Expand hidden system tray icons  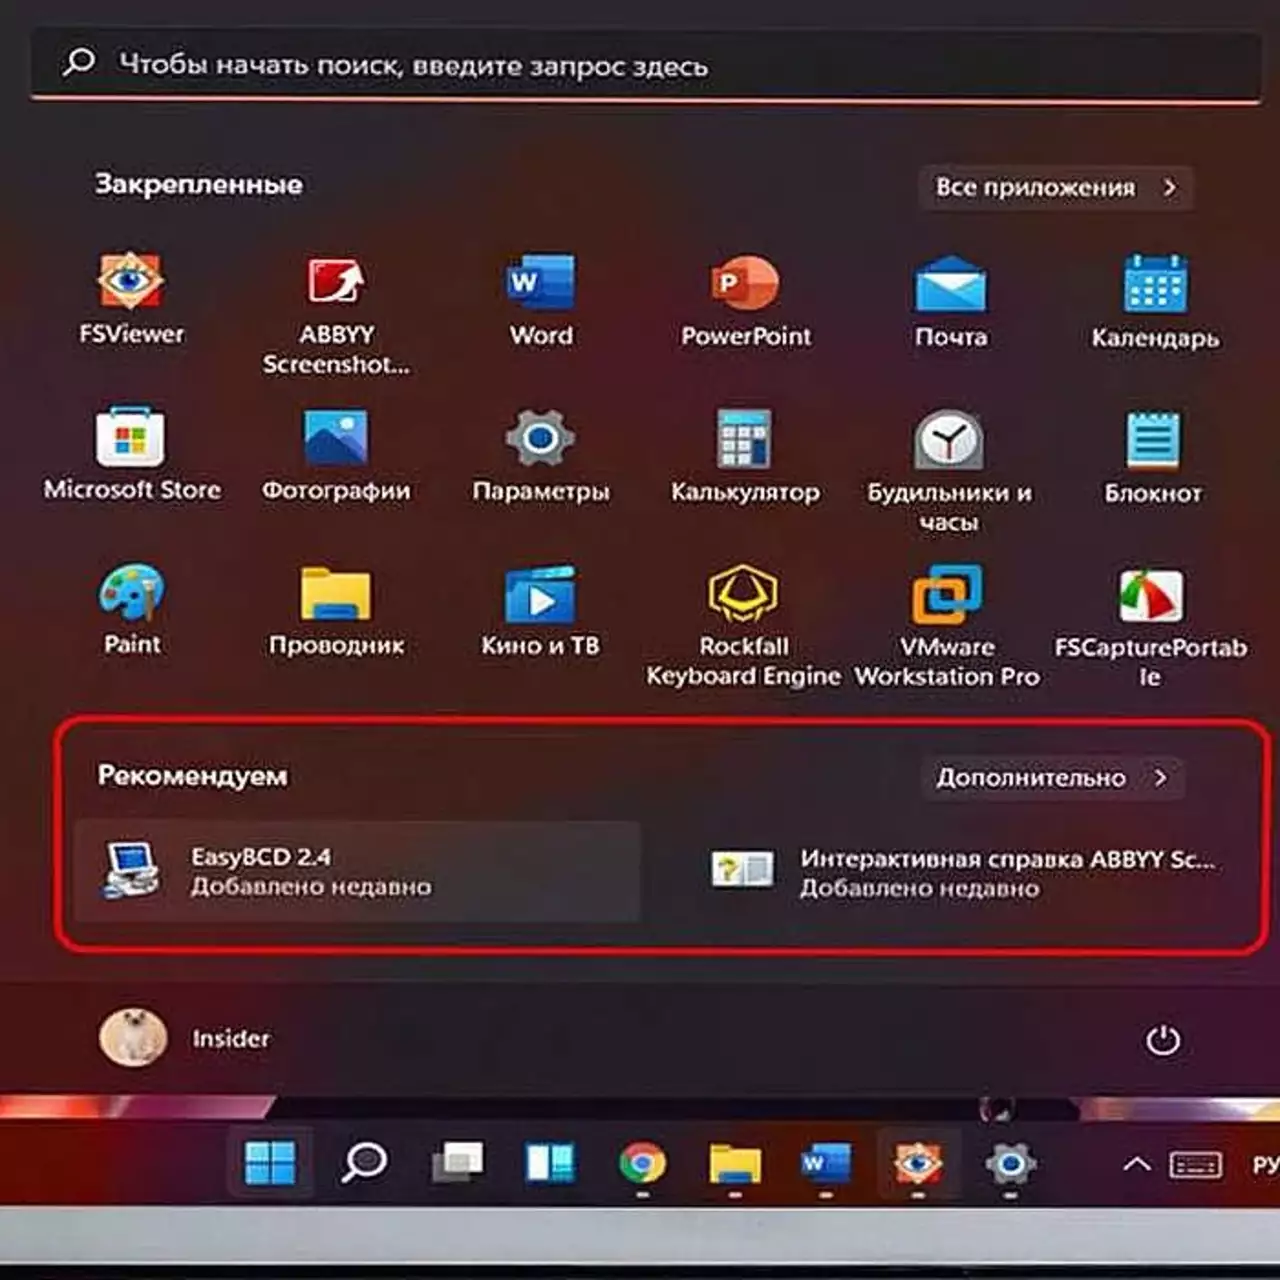pyautogui.click(x=1136, y=1165)
